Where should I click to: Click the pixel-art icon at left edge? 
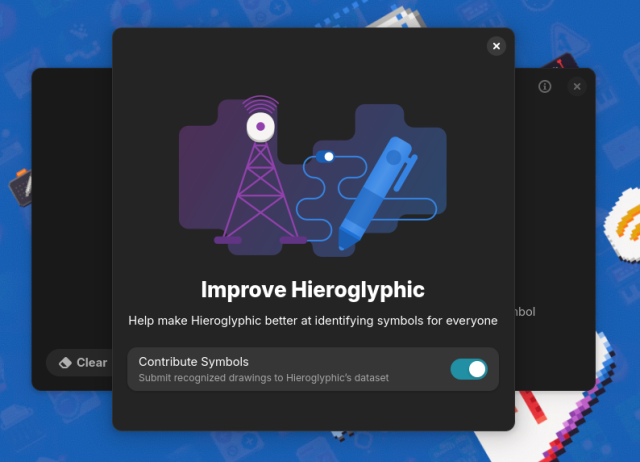20,187
